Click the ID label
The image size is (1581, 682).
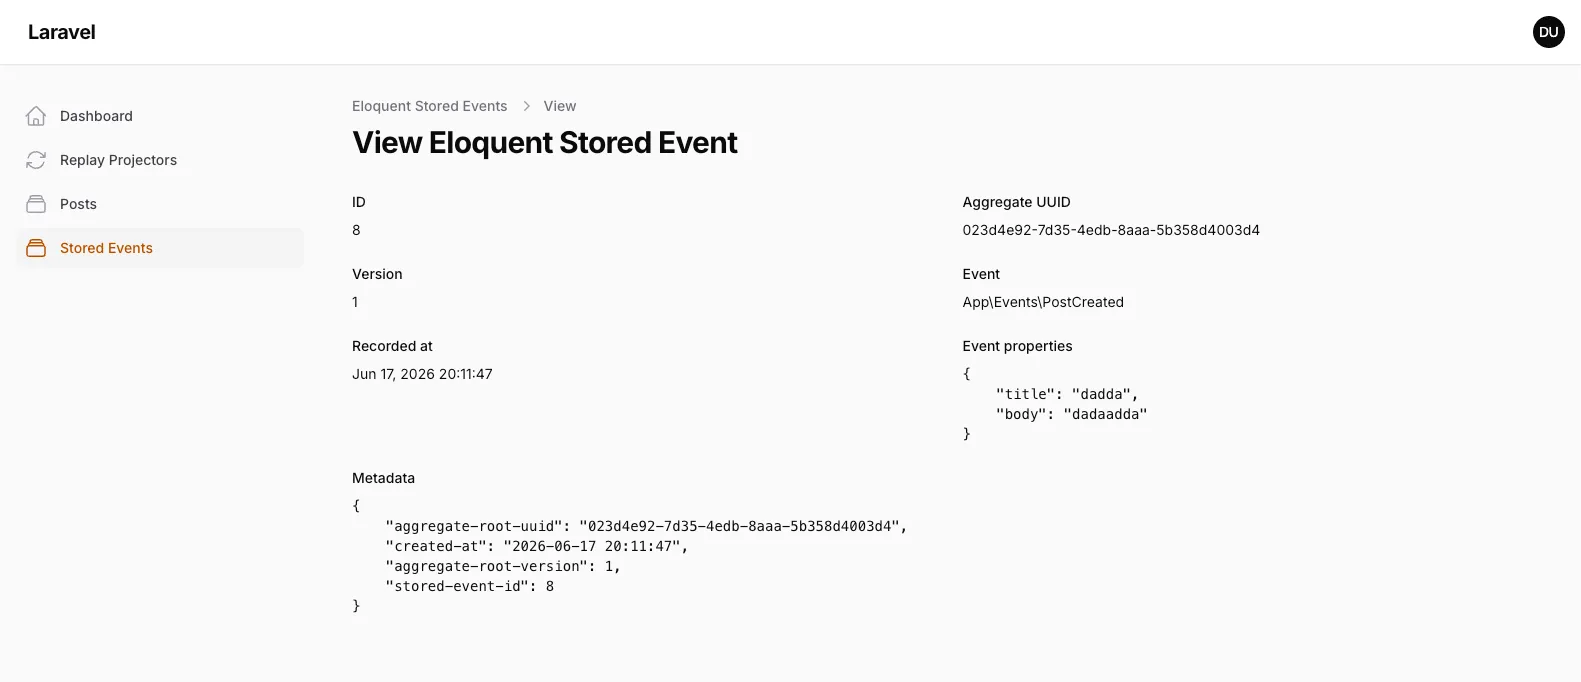[359, 202]
